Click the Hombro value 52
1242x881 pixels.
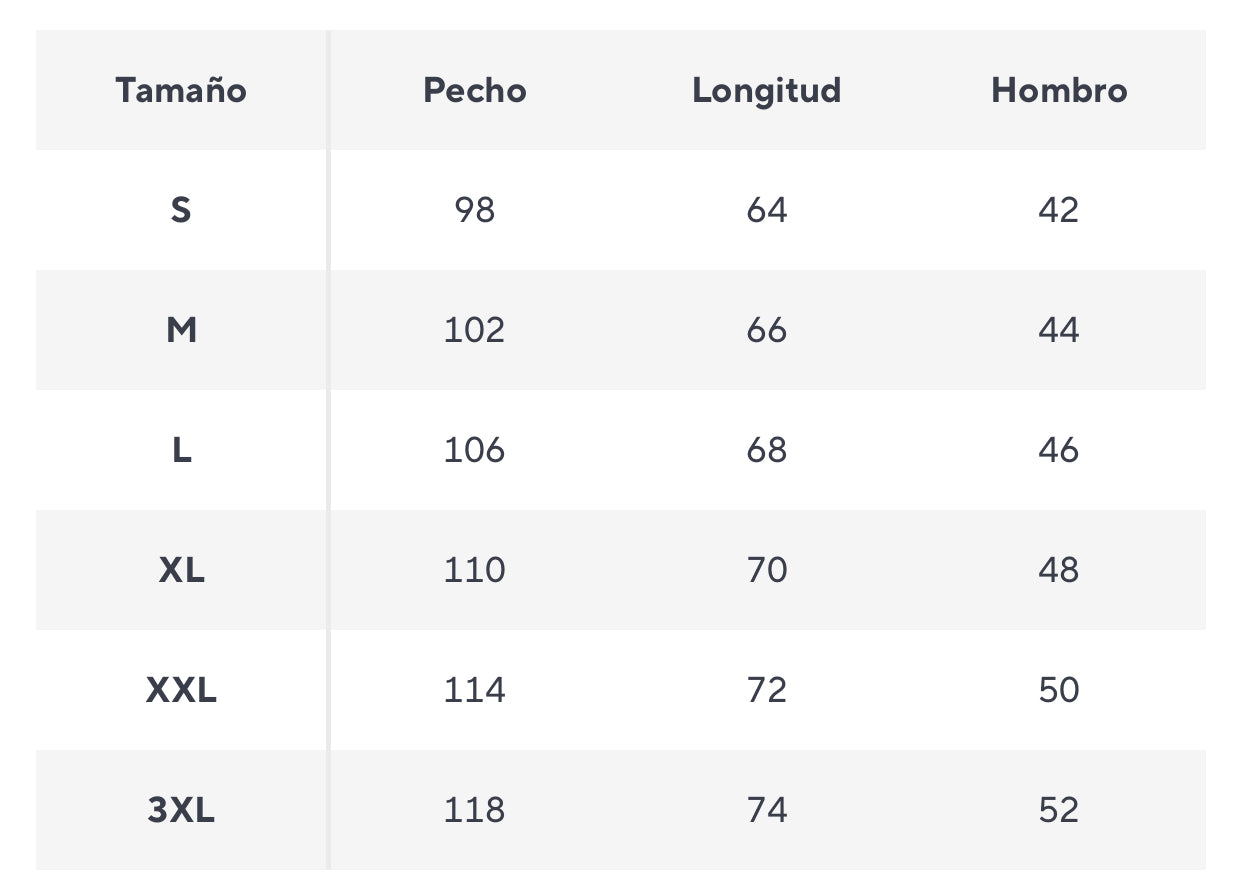(1059, 810)
